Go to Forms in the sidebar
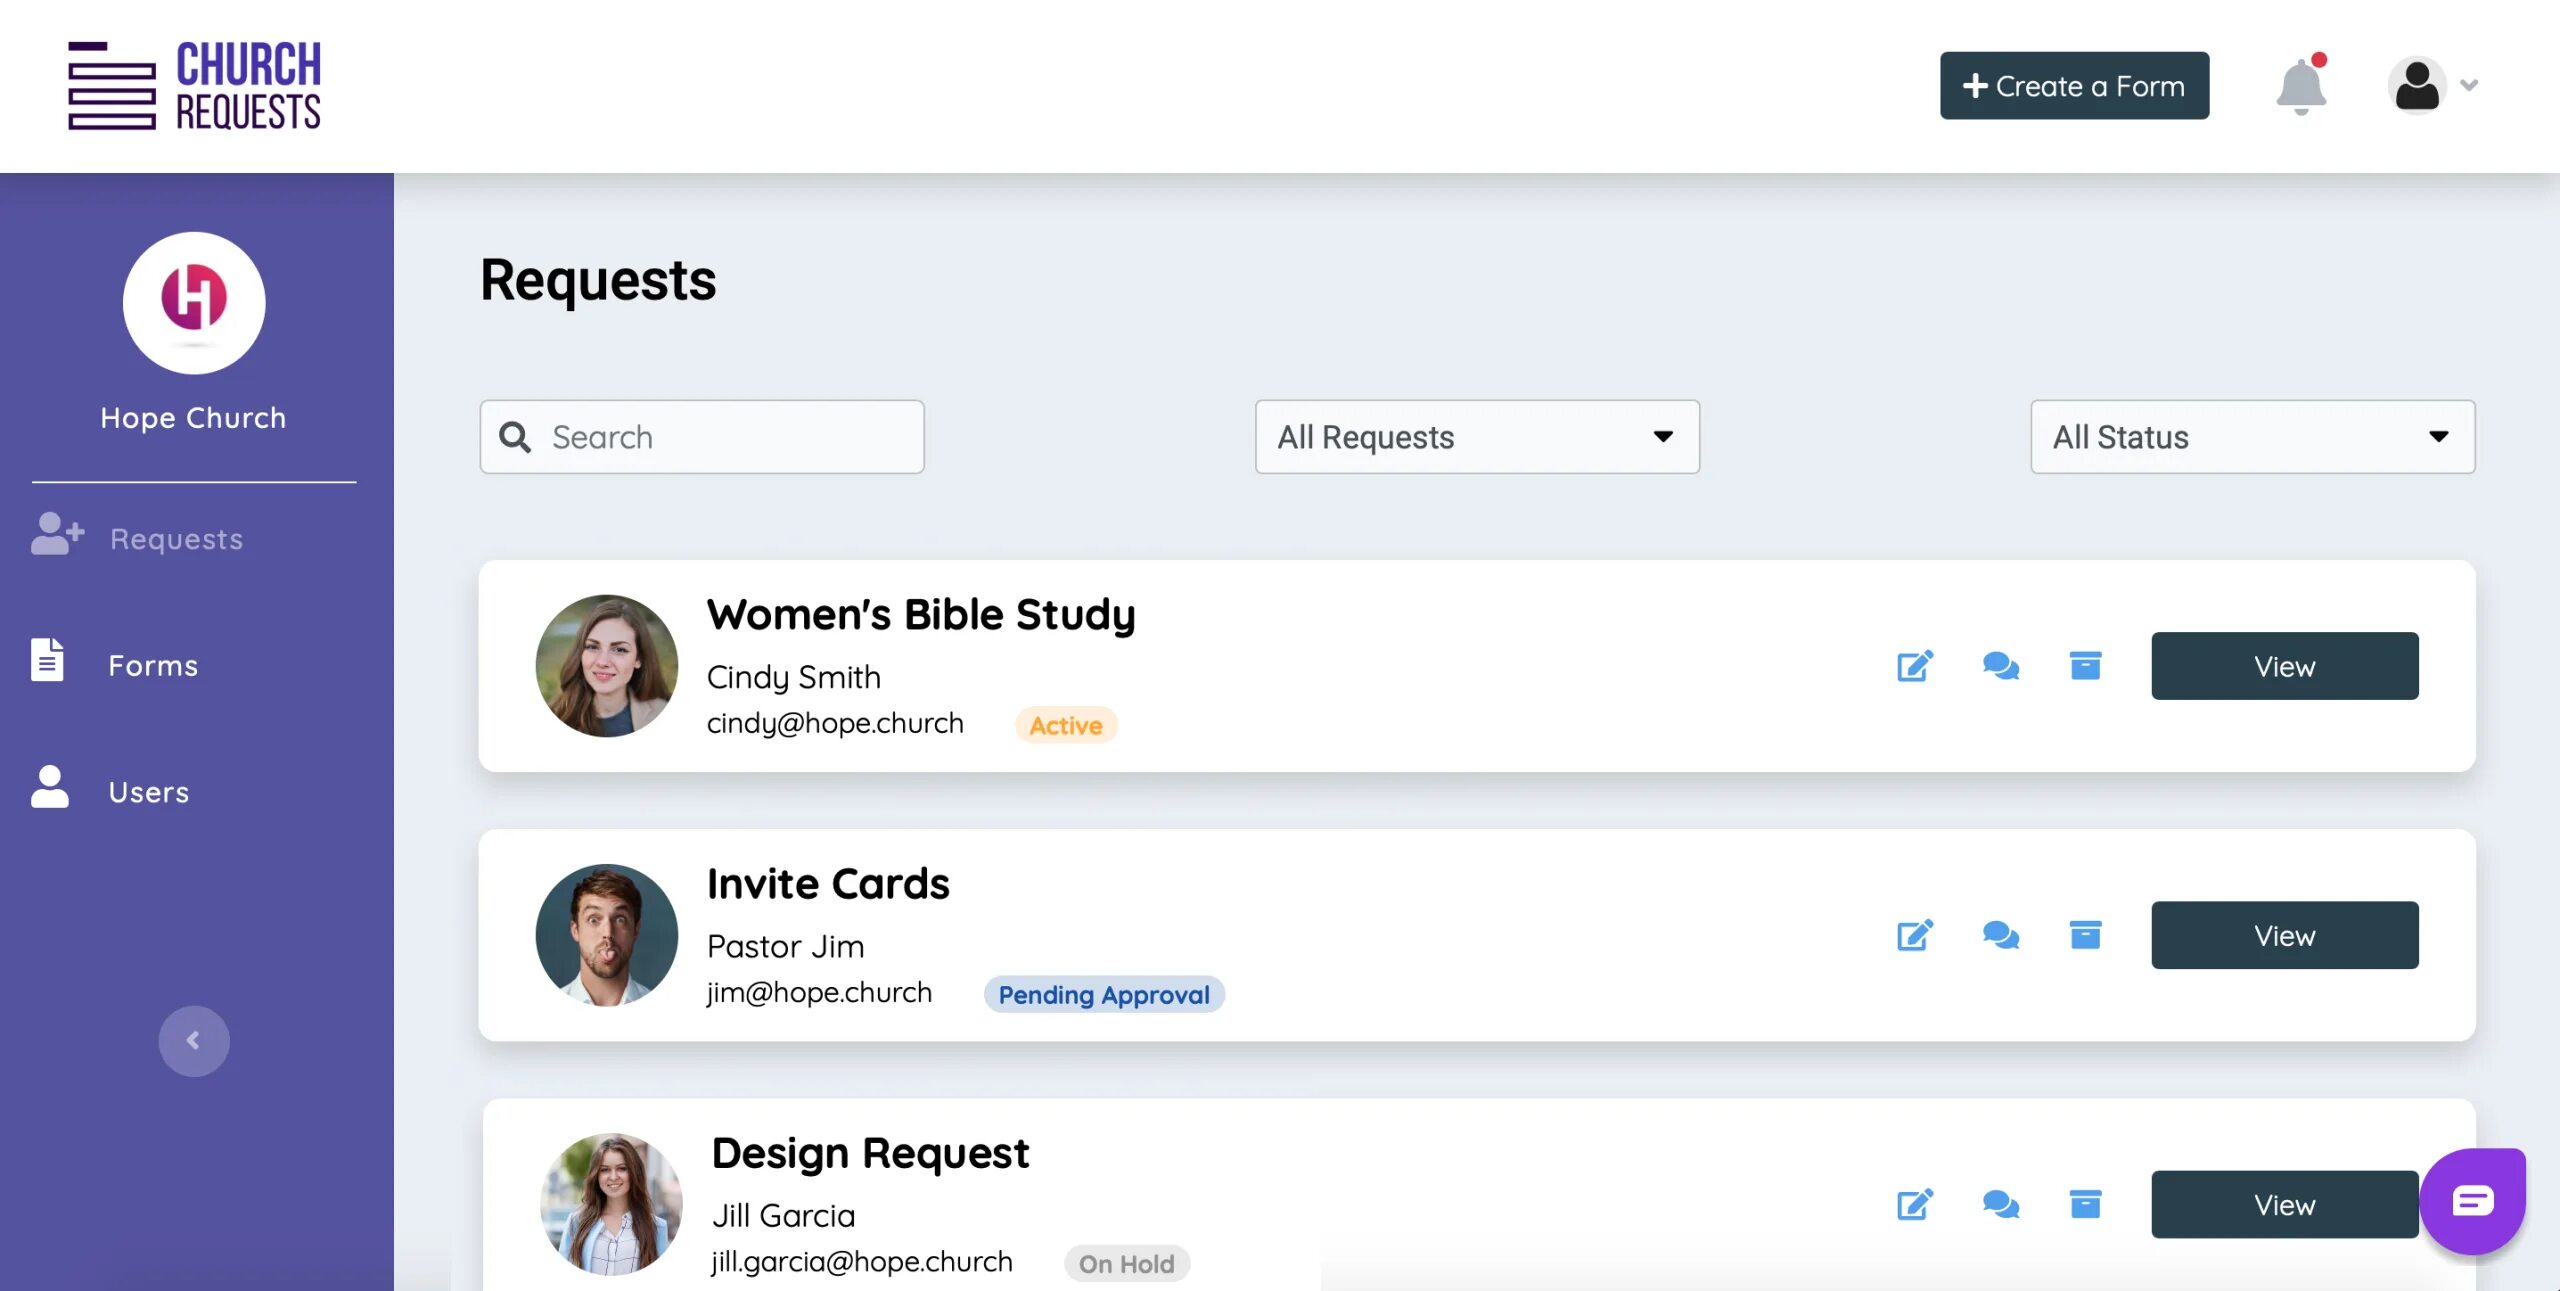2560x1291 pixels. 152,665
